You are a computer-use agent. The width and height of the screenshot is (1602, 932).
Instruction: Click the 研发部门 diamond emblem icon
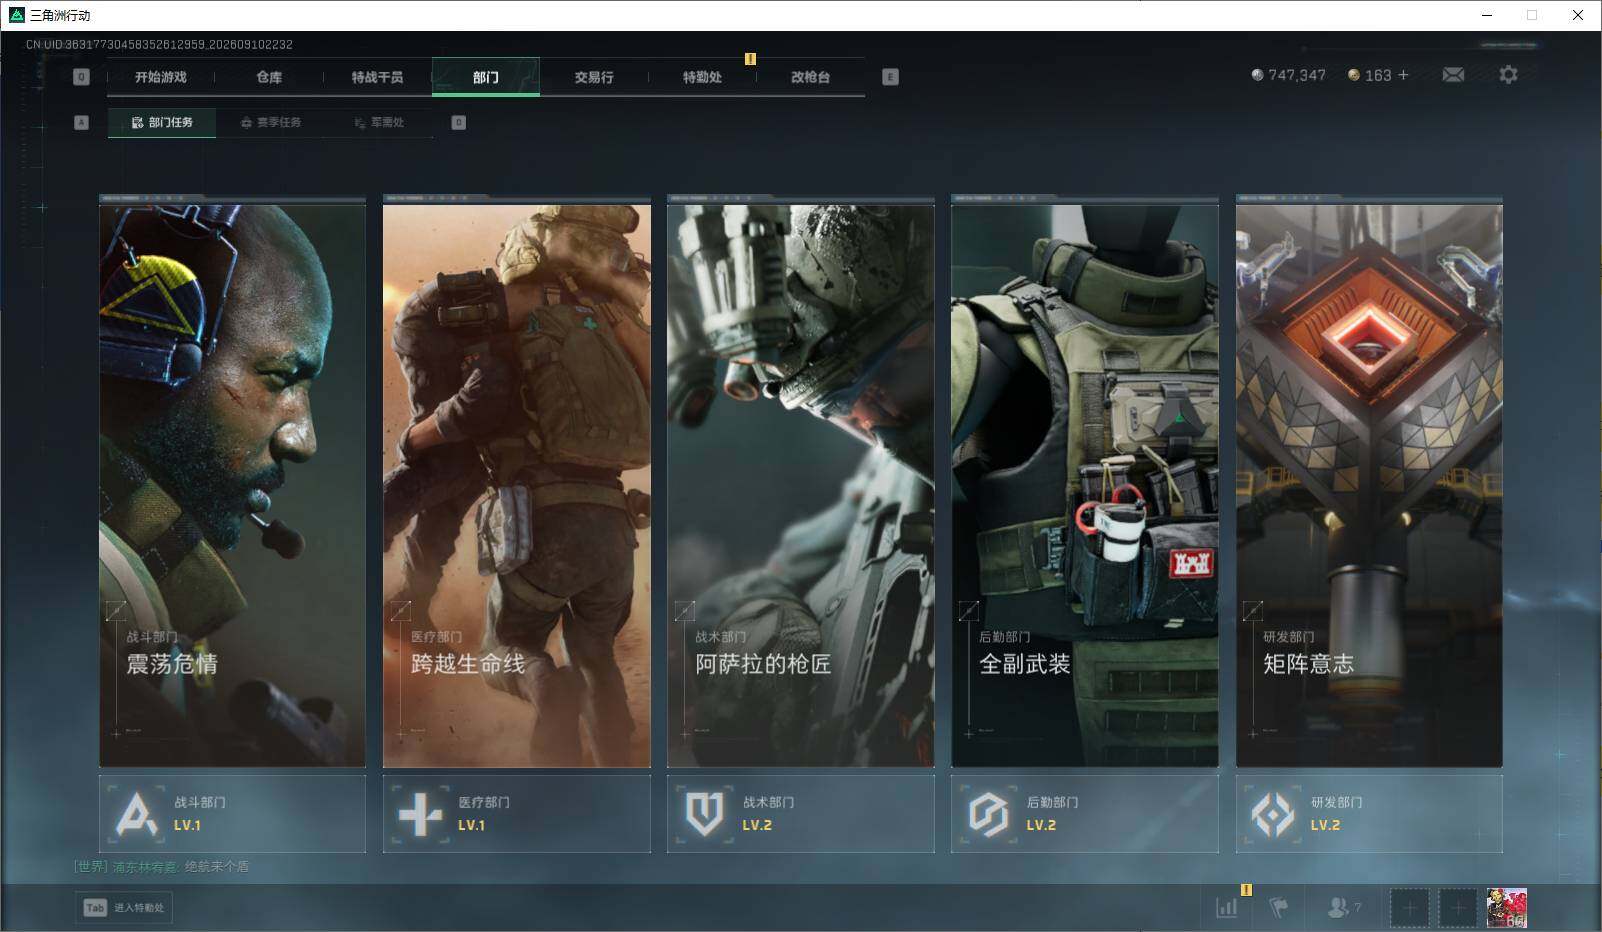point(1273,814)
